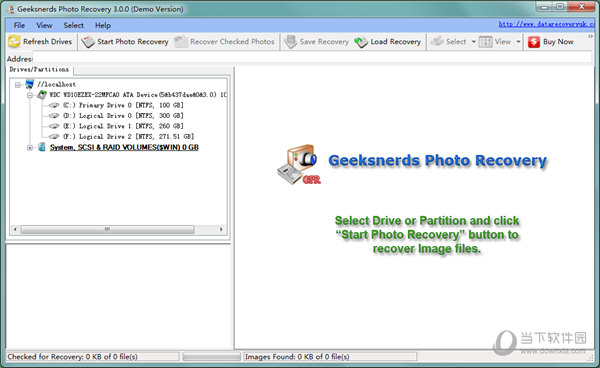Select (E:) Logical Drive 1 [NTFS, 260 GB]

pos(123,126)
